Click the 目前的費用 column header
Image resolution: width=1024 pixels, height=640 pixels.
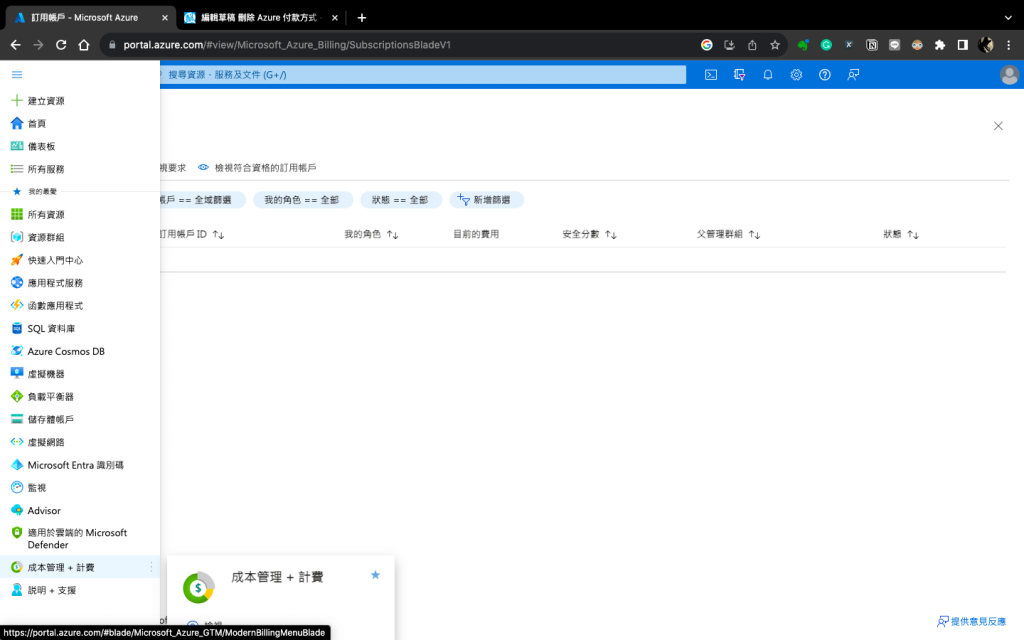[476, 234]
